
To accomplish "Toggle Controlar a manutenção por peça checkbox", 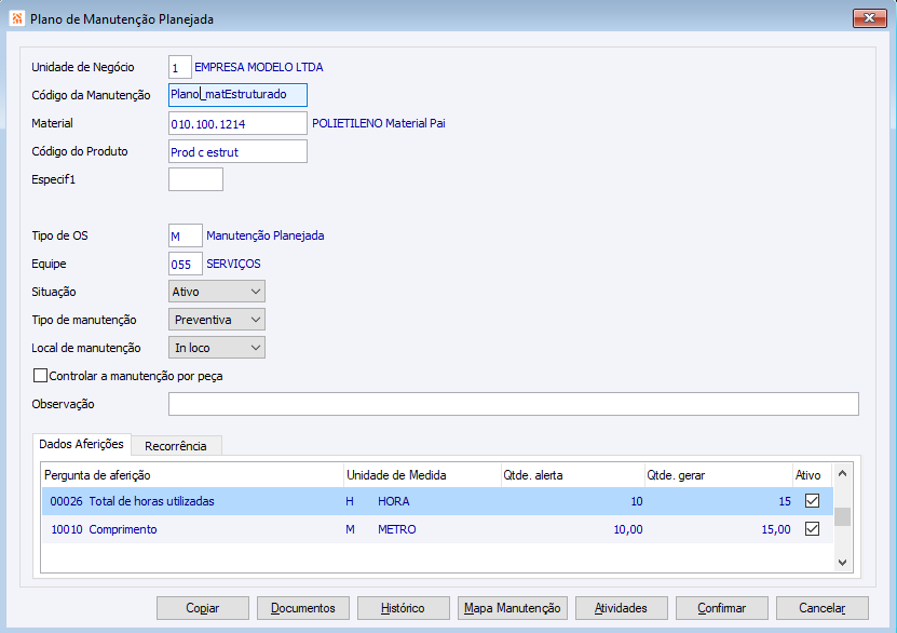I will [40, 376].
